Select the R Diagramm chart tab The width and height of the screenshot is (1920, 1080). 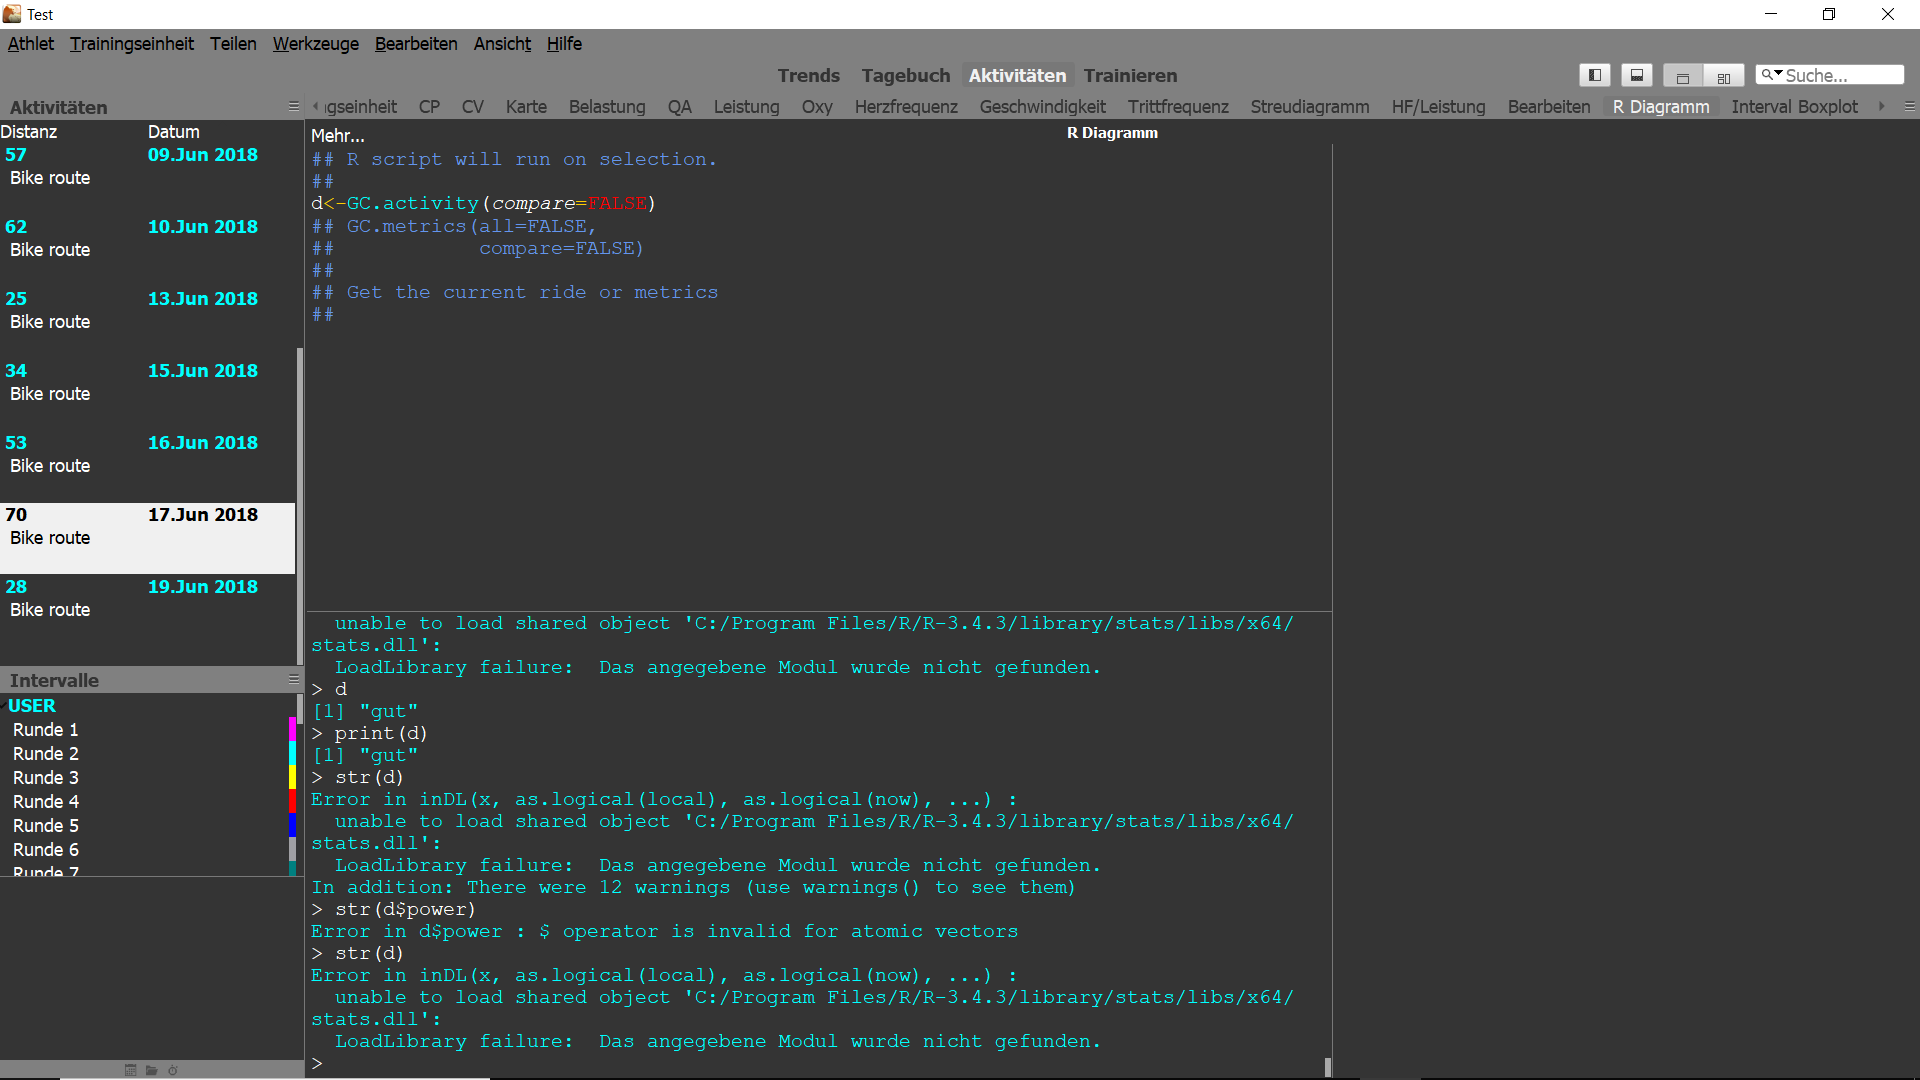coord(1661,107)
